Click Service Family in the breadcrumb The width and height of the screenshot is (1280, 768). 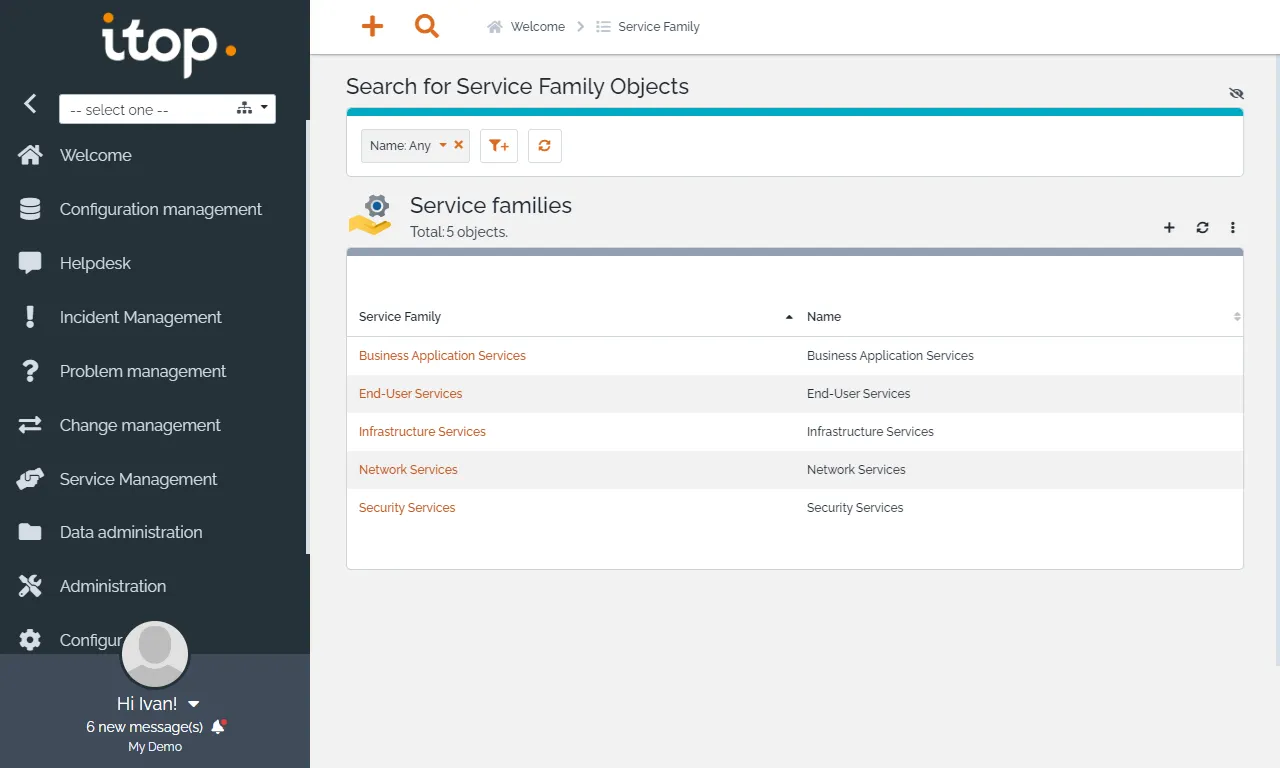tap(659, 27)
